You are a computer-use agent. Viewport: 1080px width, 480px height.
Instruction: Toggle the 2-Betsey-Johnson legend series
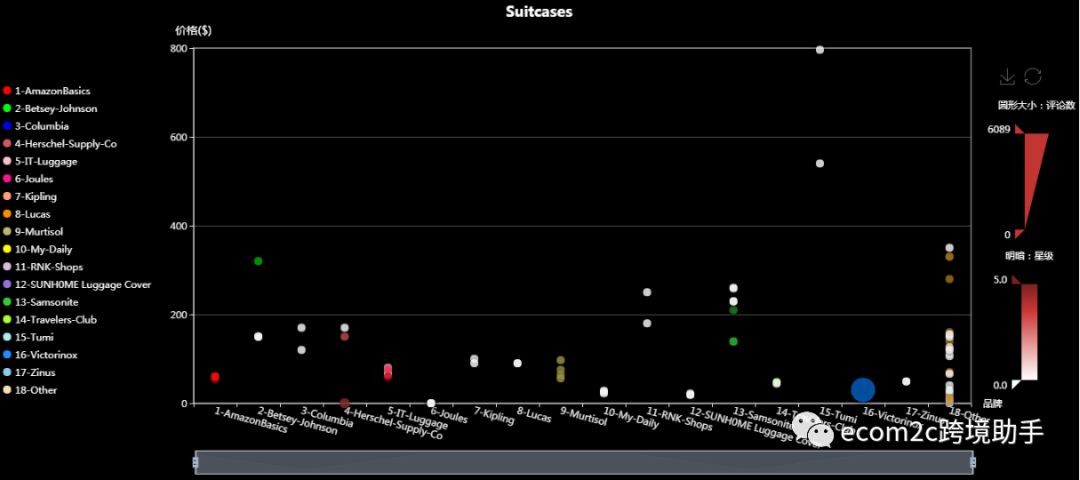click(x=50, y=109)
